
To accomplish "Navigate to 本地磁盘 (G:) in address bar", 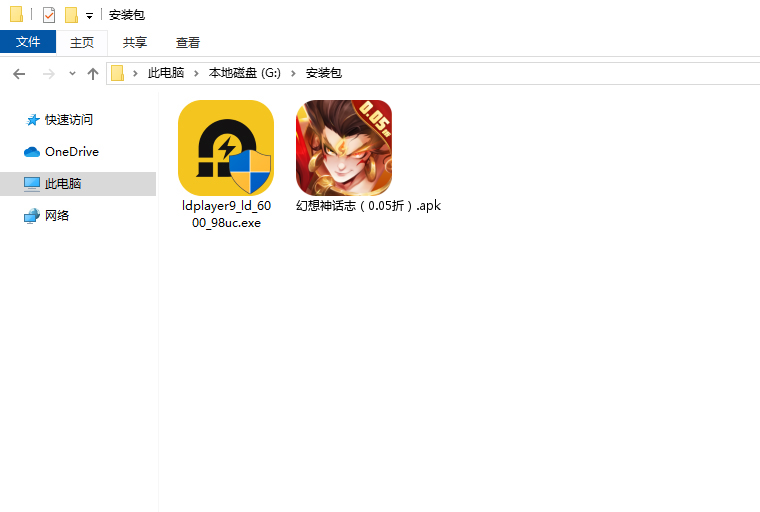I will (x=245, y=73).
